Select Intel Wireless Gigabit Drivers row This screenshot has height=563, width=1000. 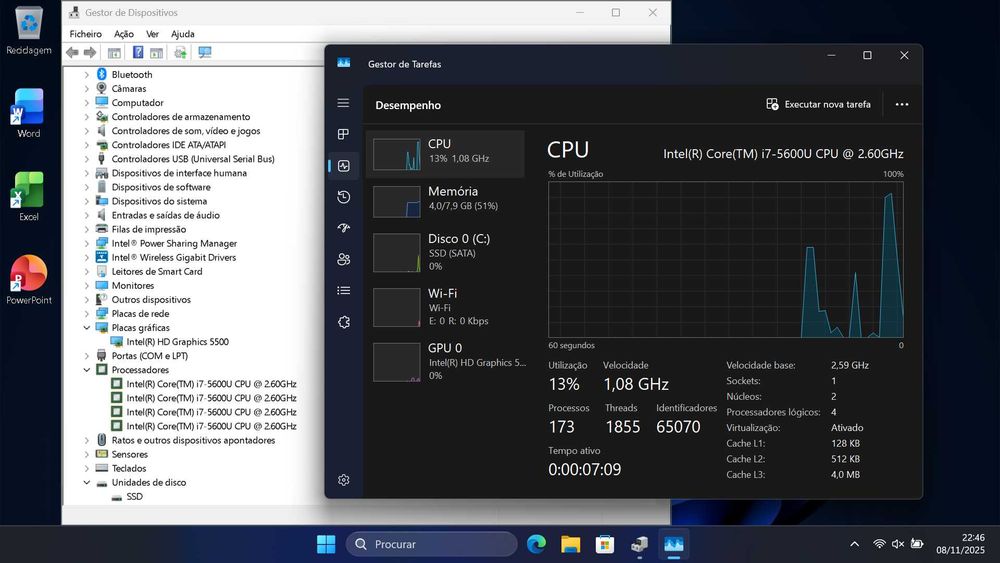[166, 258]
